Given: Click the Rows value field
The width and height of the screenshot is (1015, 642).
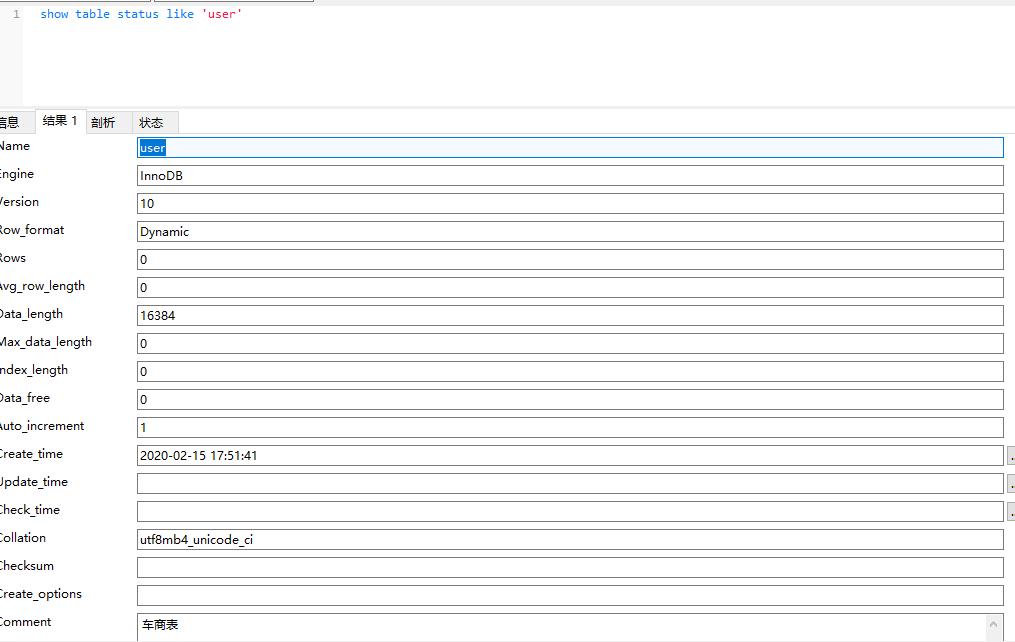Looking at the screenshot, I should [x=570, y=260].
